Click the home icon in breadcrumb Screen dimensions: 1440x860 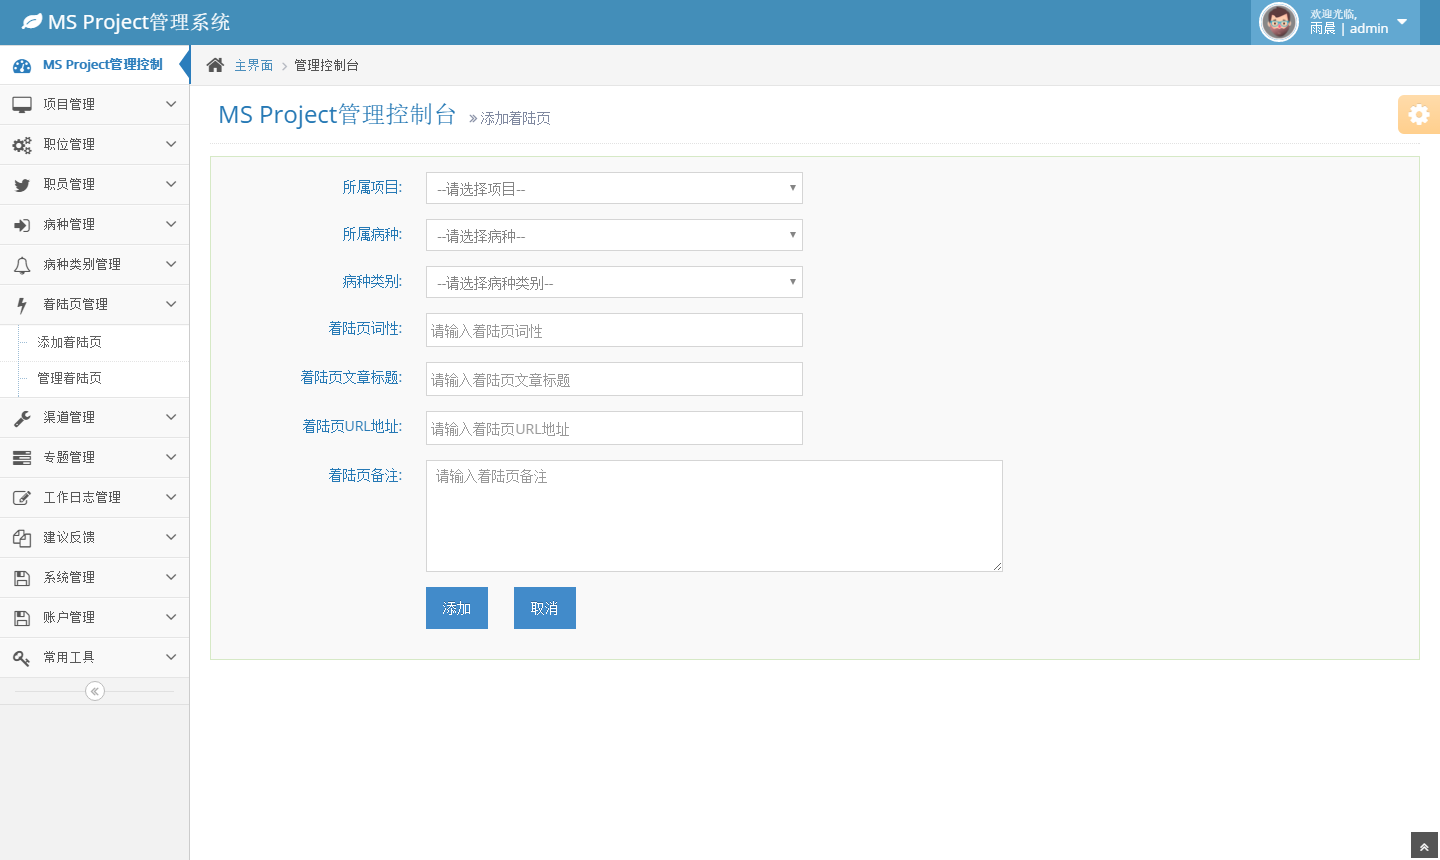(215, 65)
